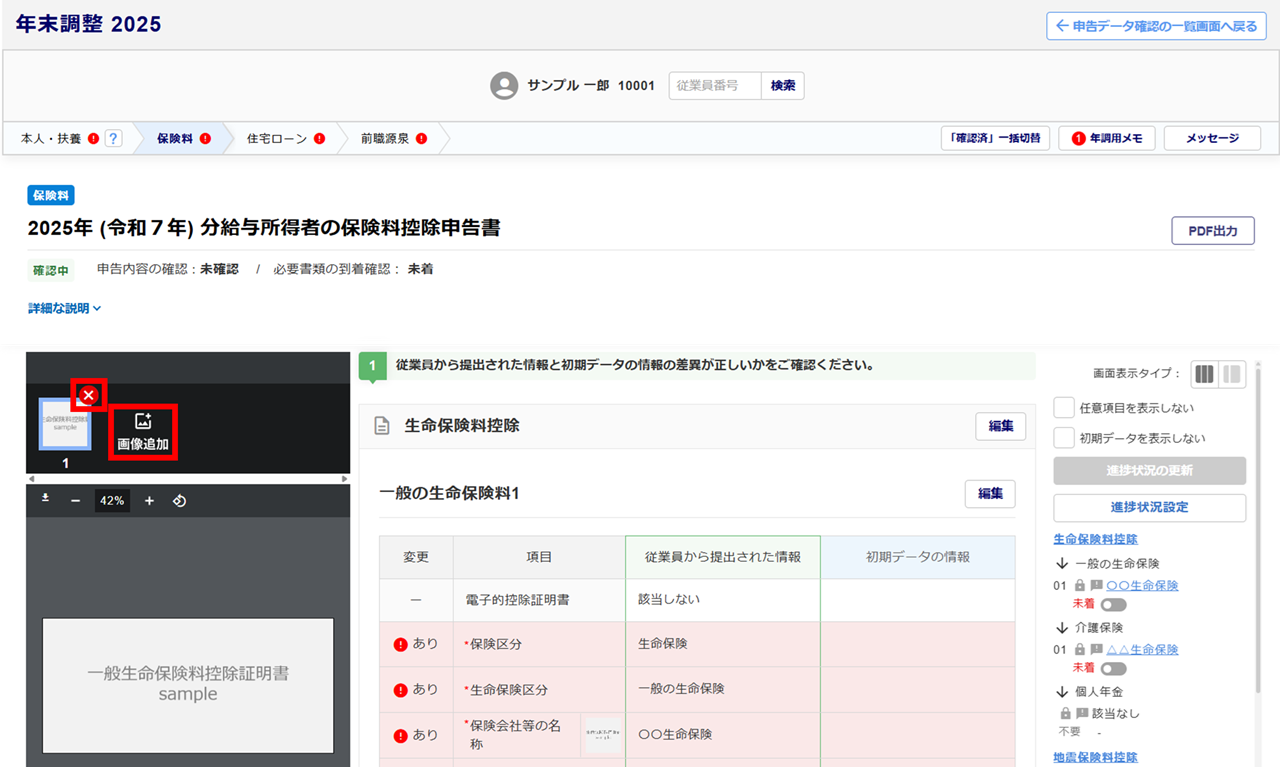The image size is (1280, 767).
Task: Check 任意項目を表示しない checkbox
Action: (1064, 408)
